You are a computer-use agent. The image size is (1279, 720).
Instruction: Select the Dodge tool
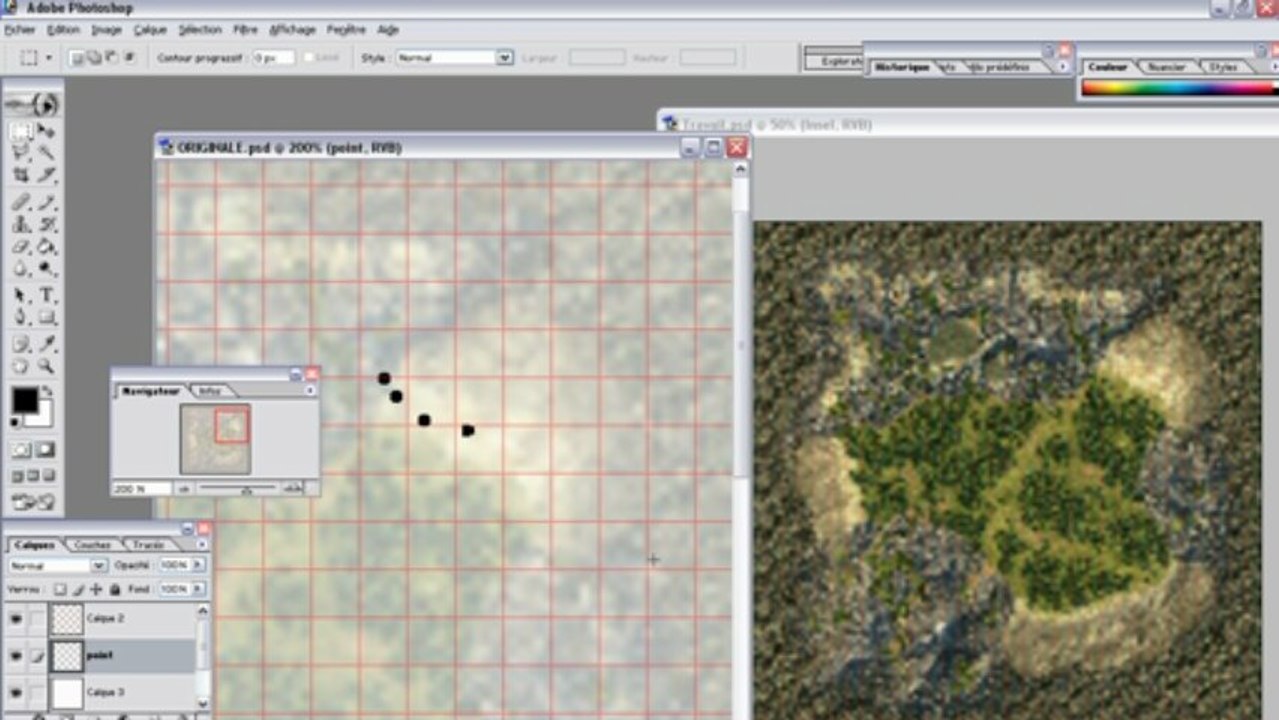[x=46, y=268]
